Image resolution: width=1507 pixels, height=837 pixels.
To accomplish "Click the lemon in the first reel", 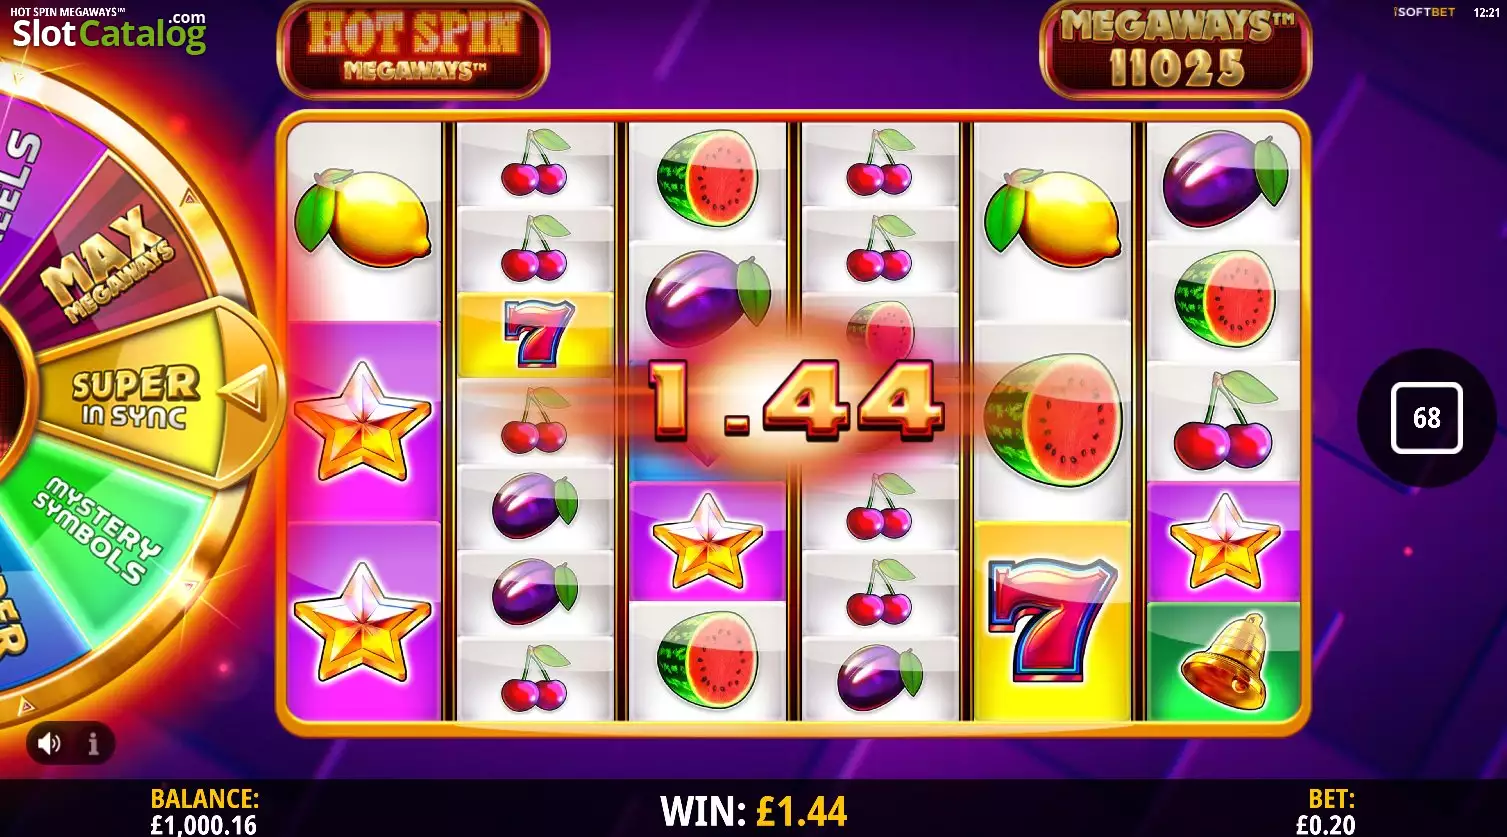I will click(362, 218).
